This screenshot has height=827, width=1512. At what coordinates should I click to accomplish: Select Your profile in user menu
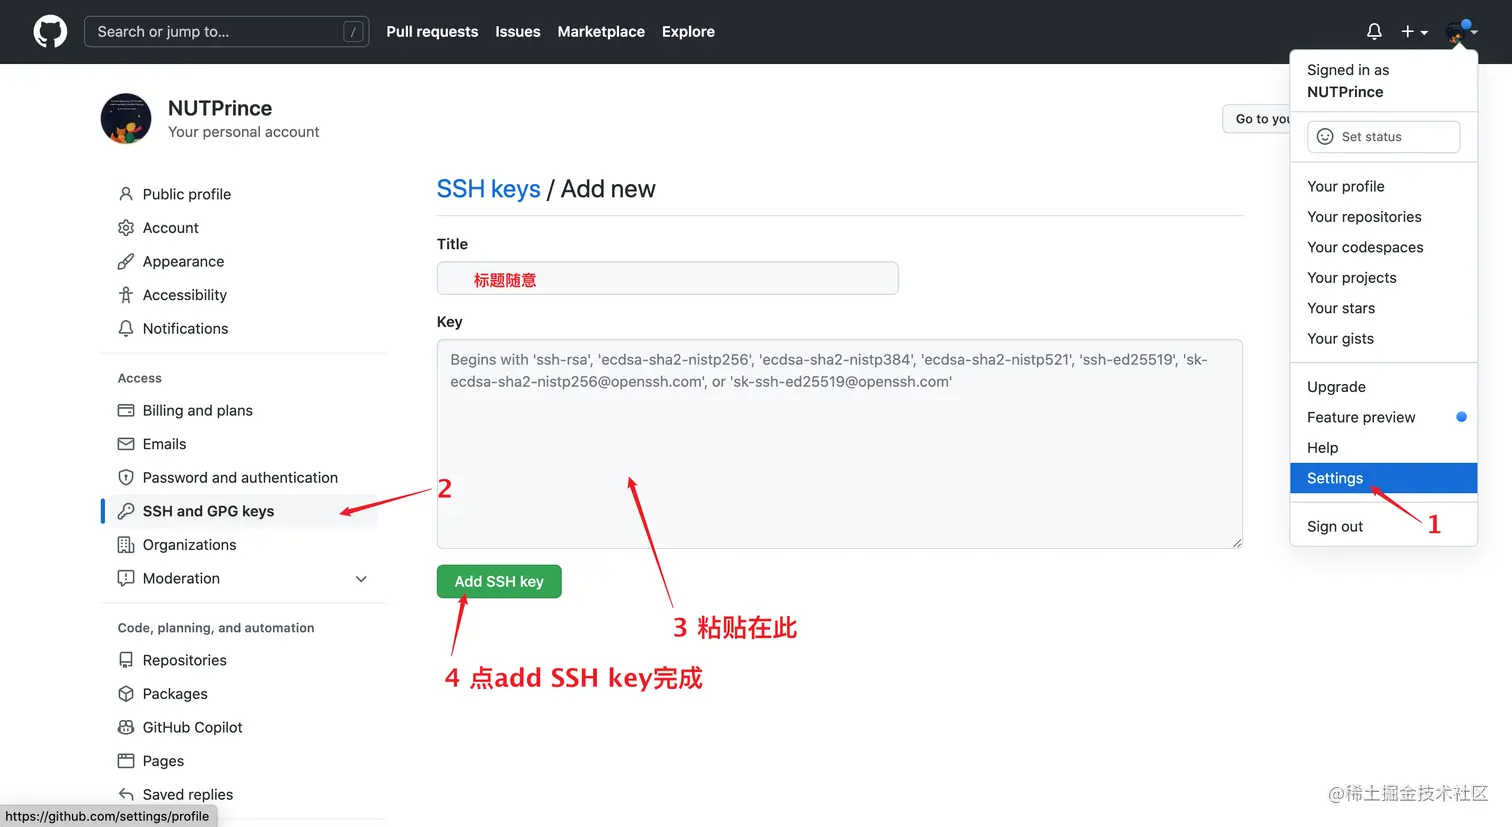pyautogui.click(x=1384, y=186)
